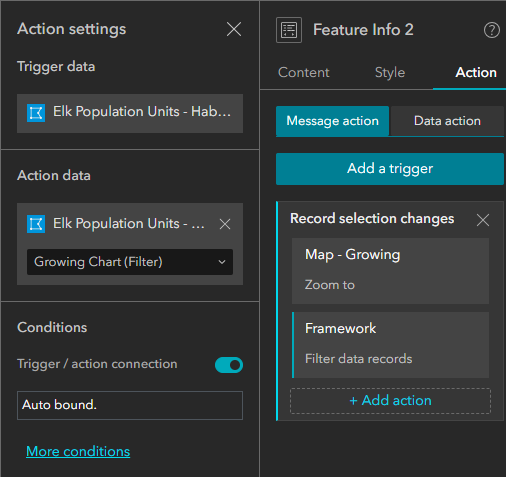Select the Data action option

pos(447,121)
